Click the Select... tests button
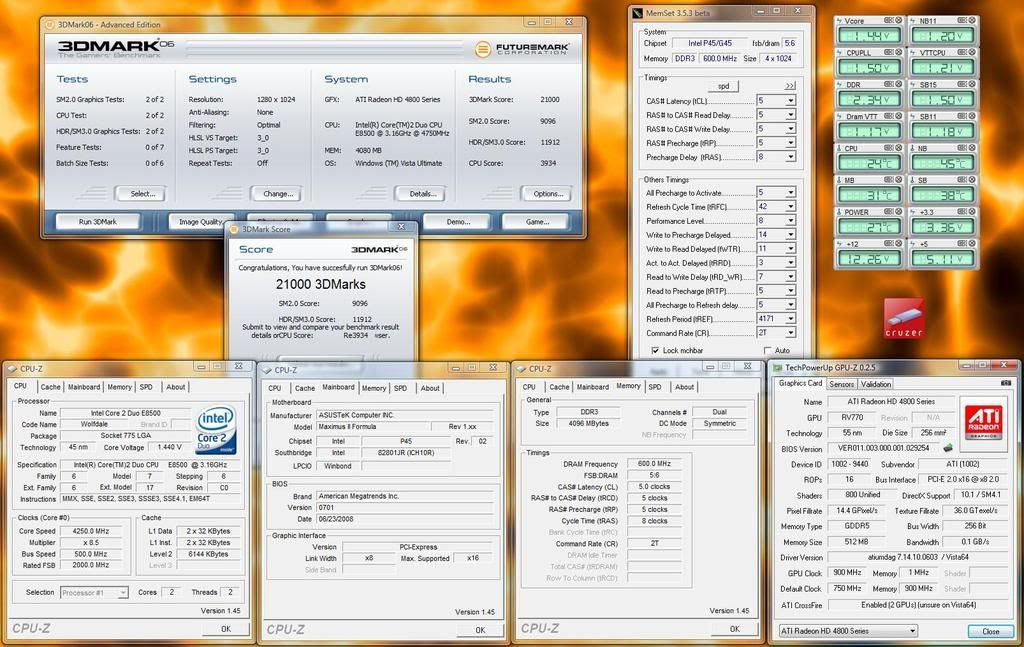Image resolution: width=1024 pixels, height=647 pixels. point(142,194)
